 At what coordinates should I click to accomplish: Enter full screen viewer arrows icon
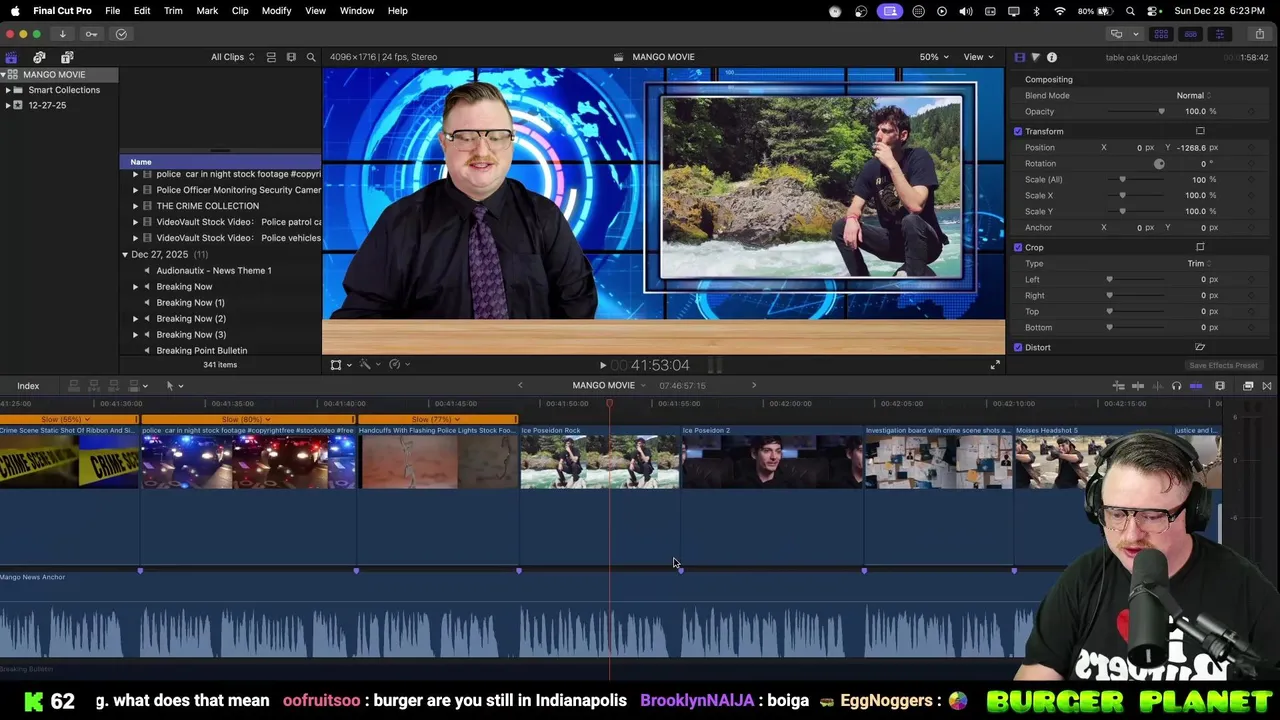click(995, 365)
